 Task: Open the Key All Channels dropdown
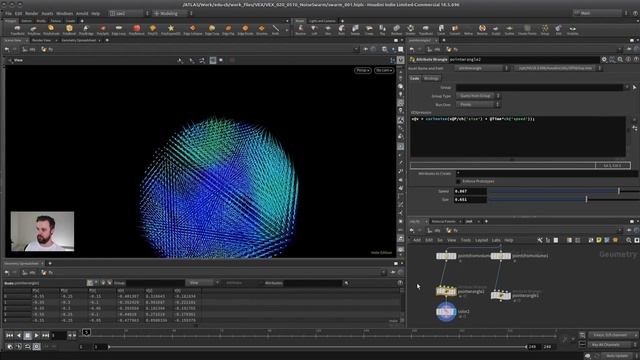coord(613,344)
